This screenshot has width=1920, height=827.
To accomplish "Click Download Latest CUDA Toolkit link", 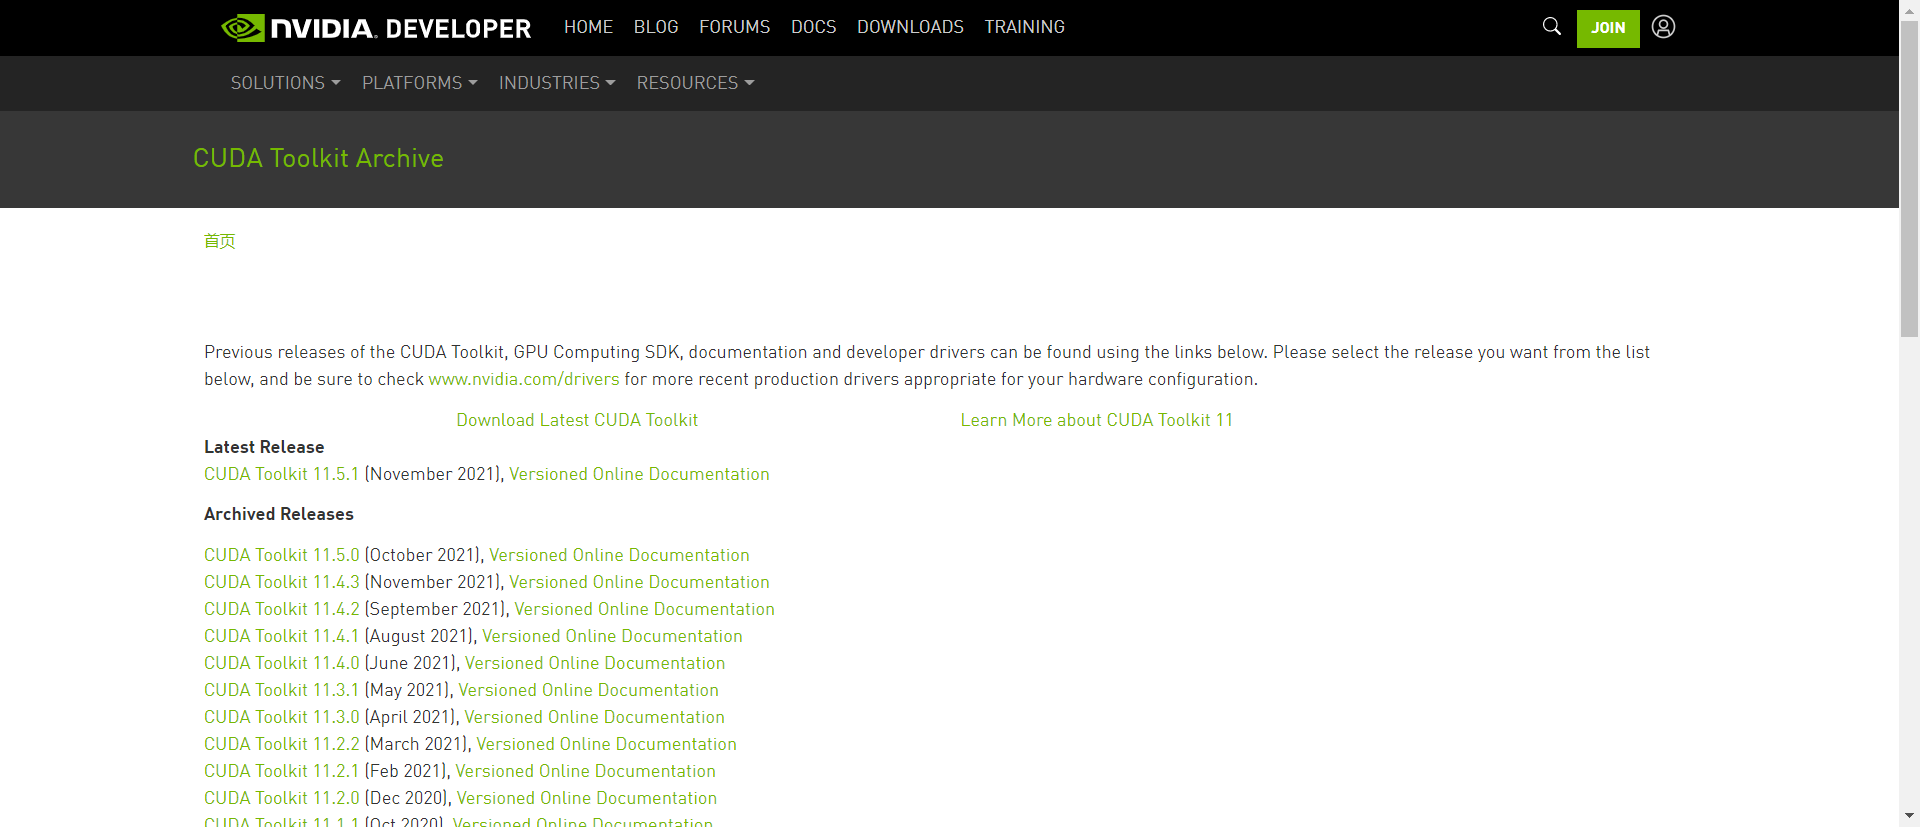I will (577, 420).
